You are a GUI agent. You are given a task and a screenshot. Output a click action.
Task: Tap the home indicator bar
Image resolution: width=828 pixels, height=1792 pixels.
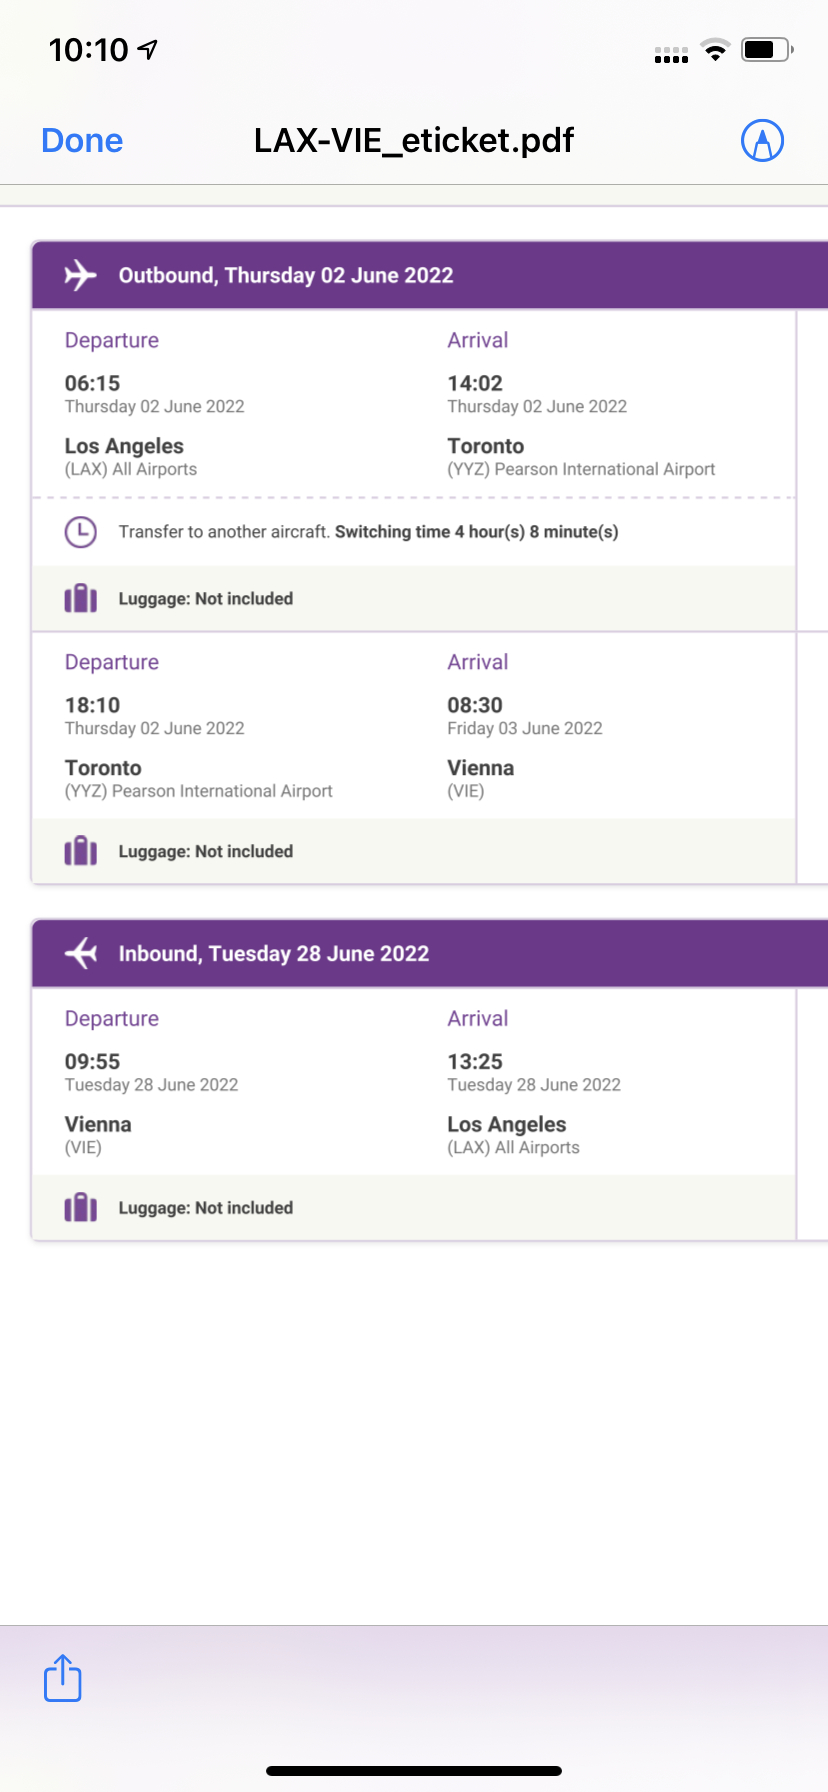(414, 1770)
